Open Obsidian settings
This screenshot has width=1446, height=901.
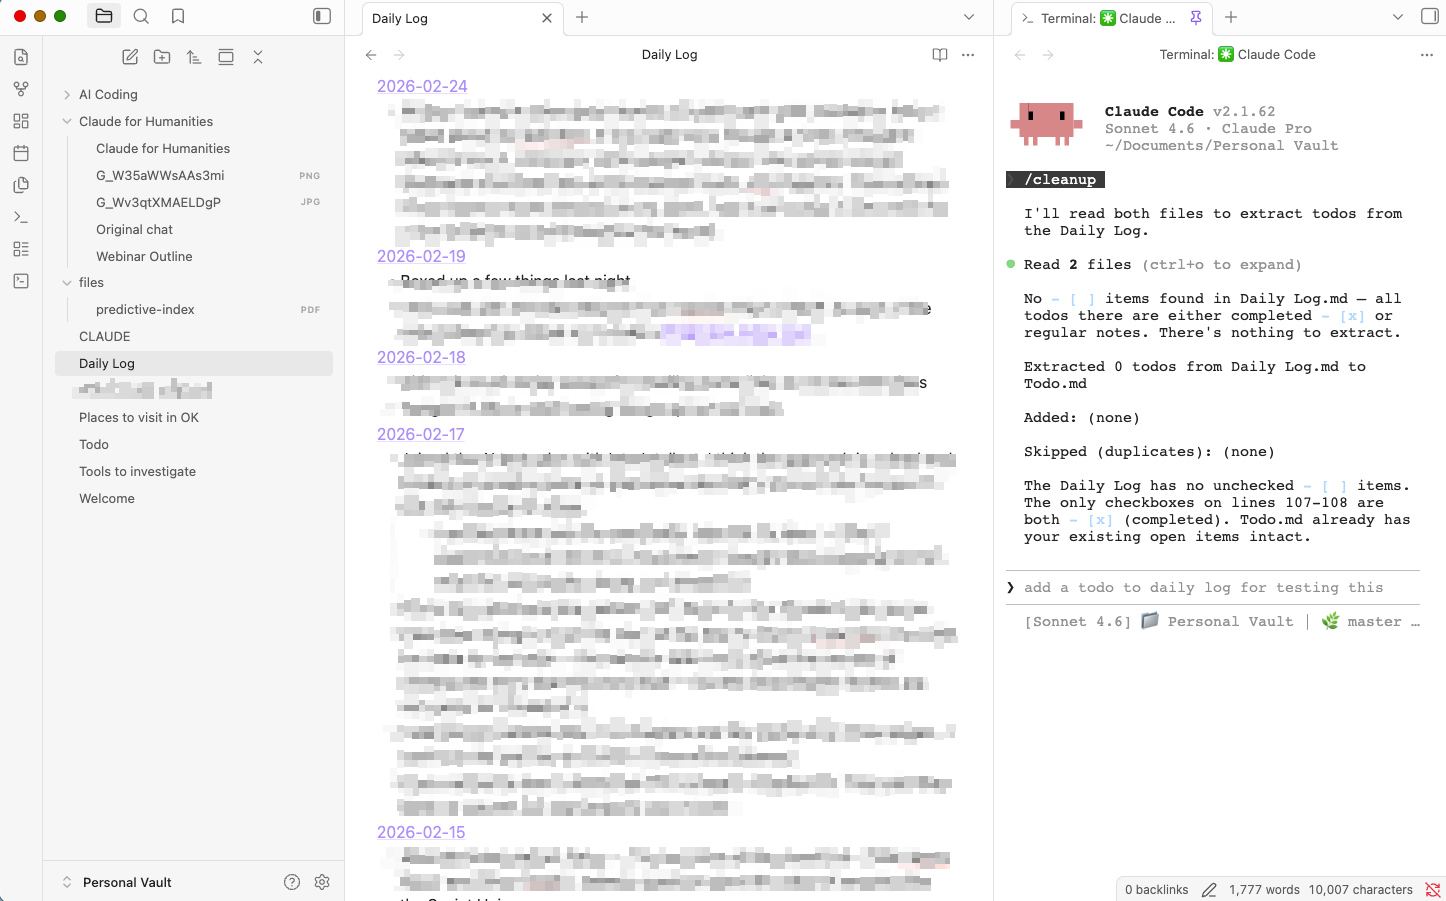click(322, 882)
